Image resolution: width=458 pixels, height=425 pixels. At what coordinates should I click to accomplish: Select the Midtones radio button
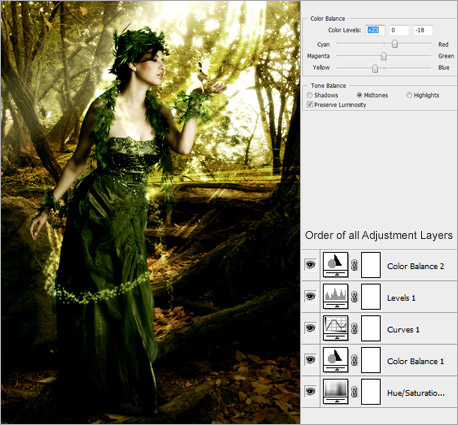click(x=359, y=95)
